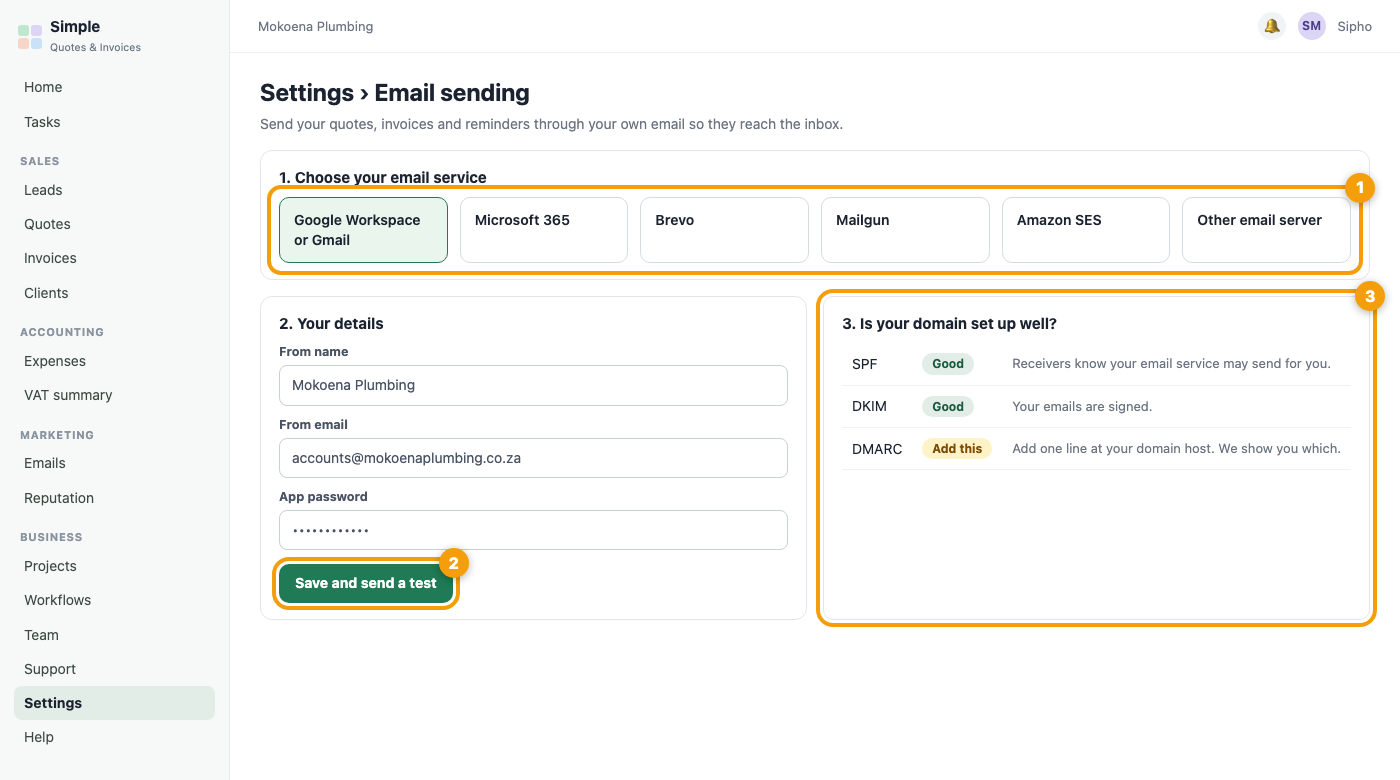1400x780 pixels.
Task: Click 'Your emails are signed.' text
Action: click(1082, 406)
